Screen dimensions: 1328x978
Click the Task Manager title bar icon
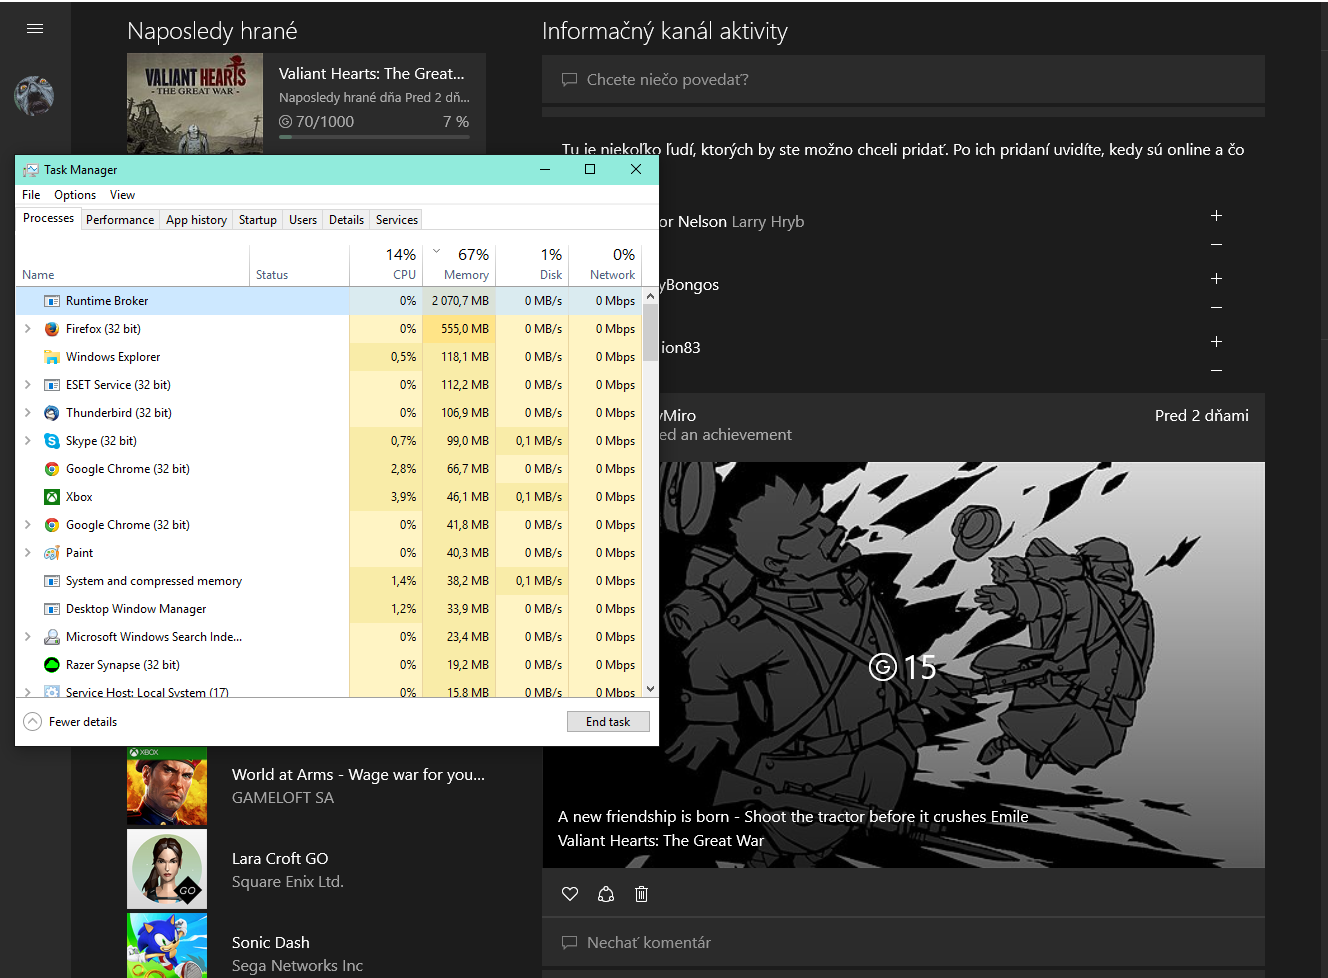tap(31, 170)
